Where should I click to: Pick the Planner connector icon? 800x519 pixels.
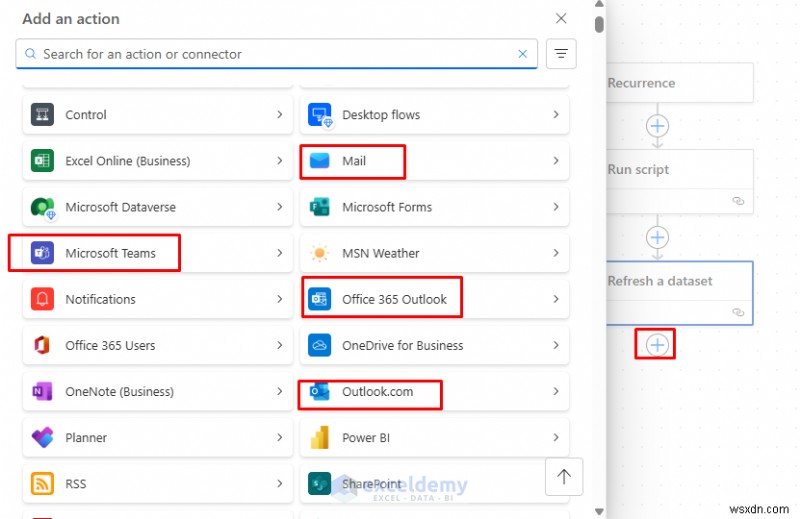42,438
